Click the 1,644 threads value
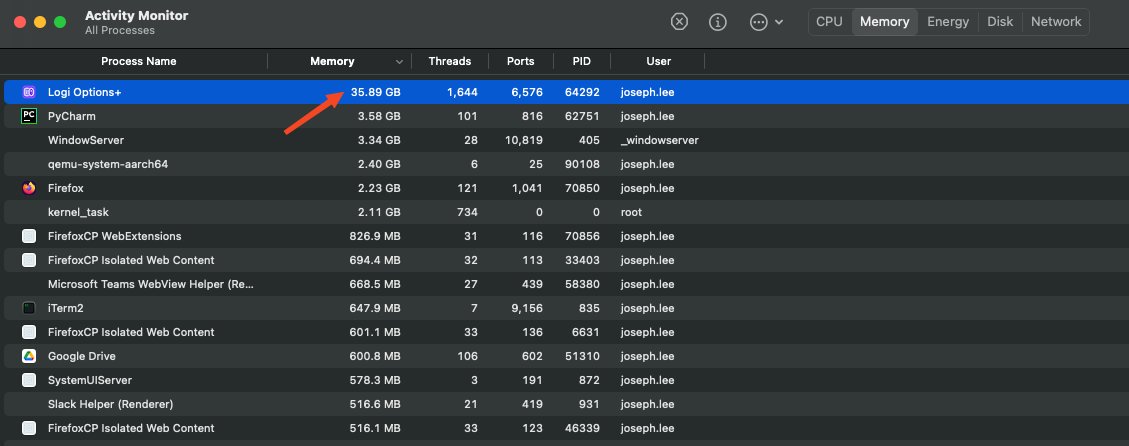Image resolution: width=1129 pixels, height=446 pixels. coord(462,92)
